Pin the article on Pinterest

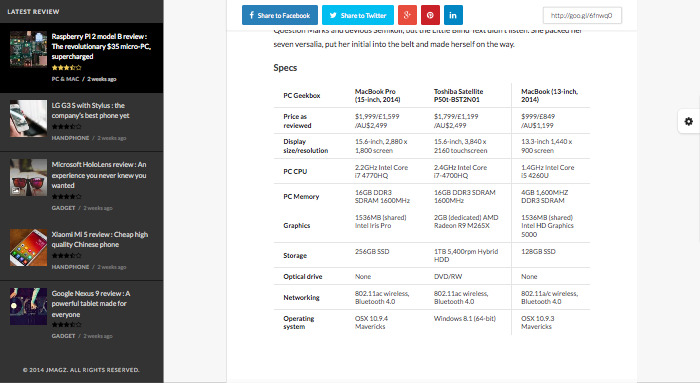point(430,15)
